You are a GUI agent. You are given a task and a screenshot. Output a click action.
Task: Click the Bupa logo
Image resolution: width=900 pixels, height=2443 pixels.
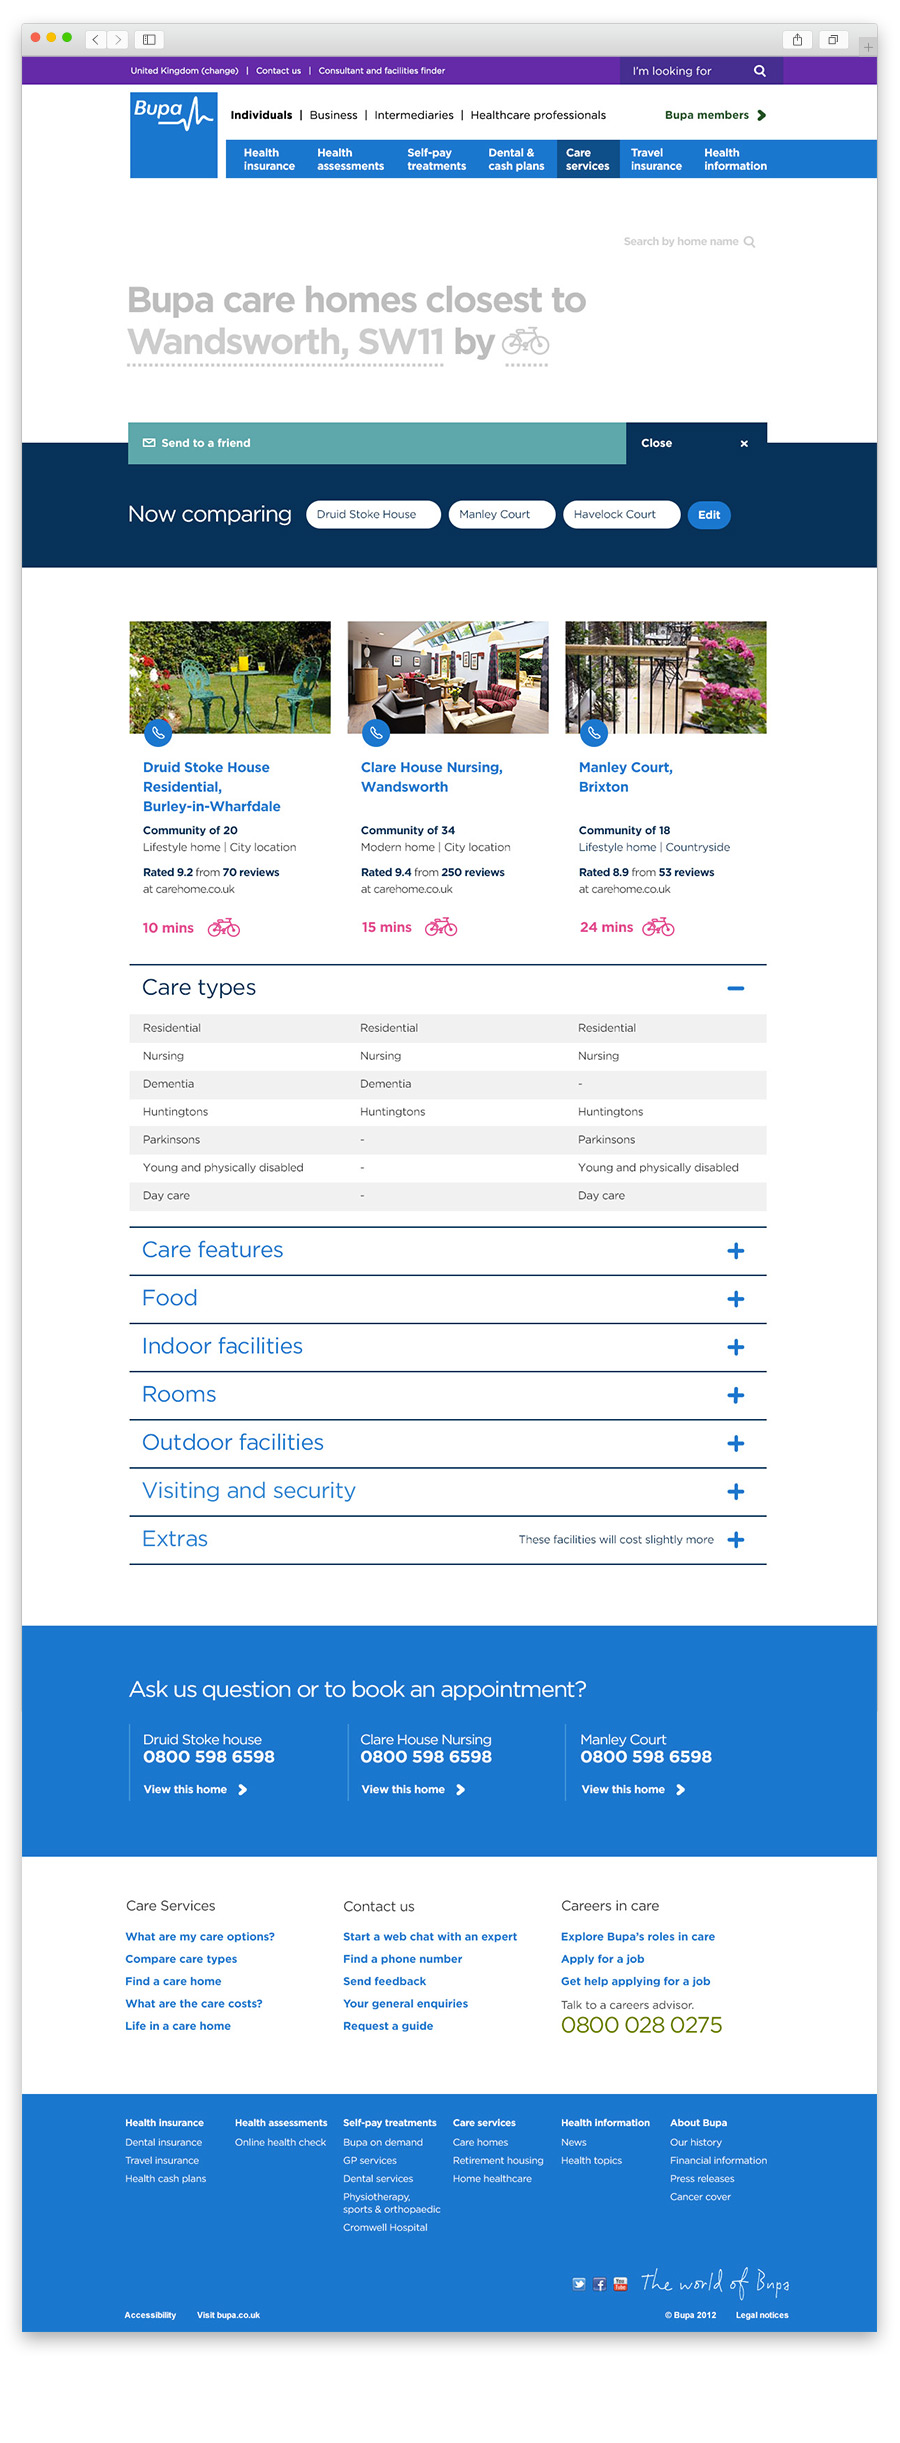174,134
